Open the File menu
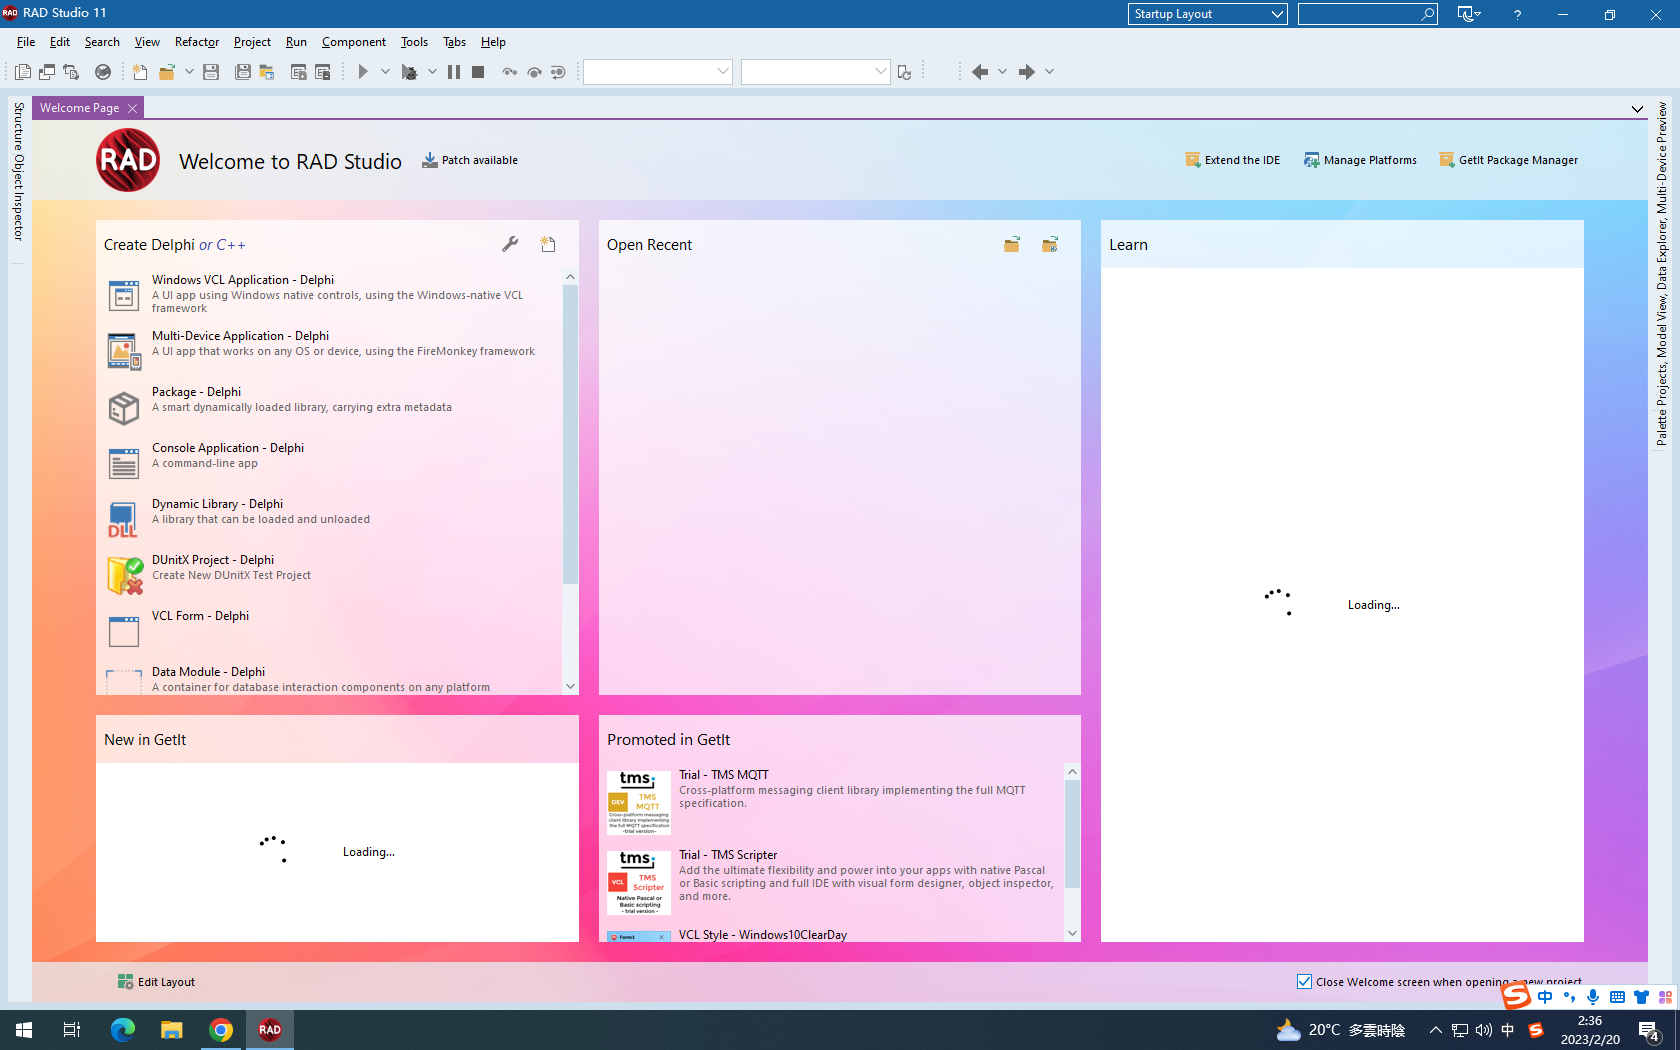Viewport: 1680px width, 1050px height. pos(26,42)
